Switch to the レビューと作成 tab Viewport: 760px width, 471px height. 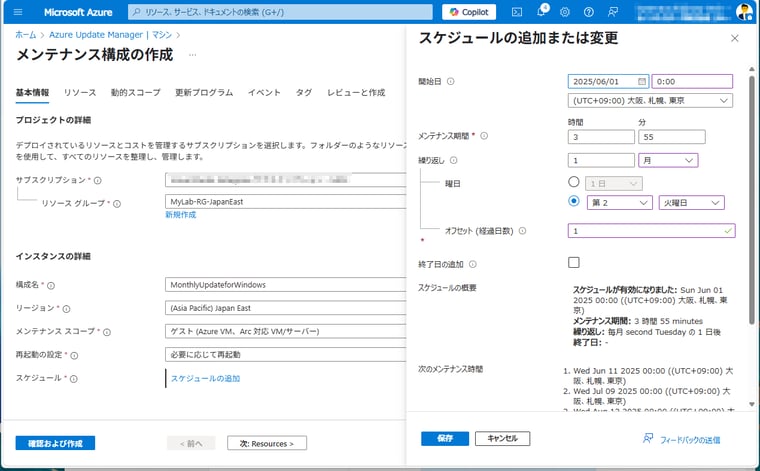coord(356,93)
